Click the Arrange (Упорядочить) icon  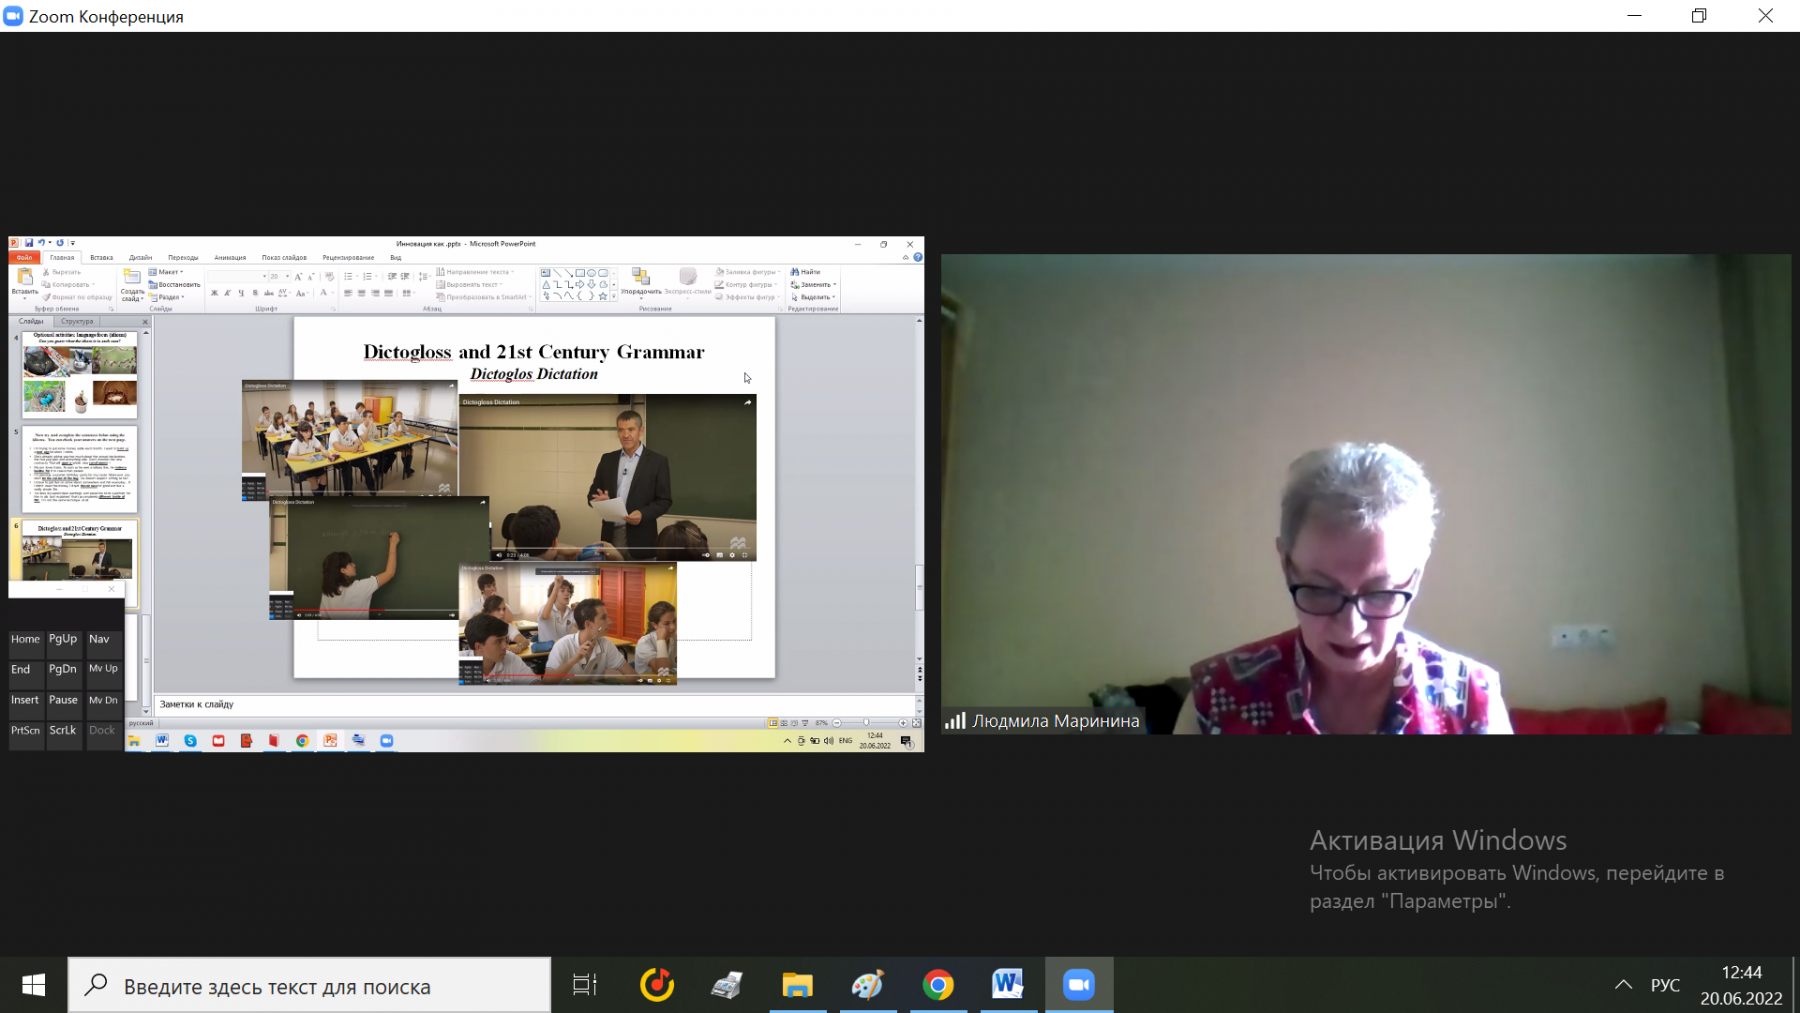click(641, 277)
